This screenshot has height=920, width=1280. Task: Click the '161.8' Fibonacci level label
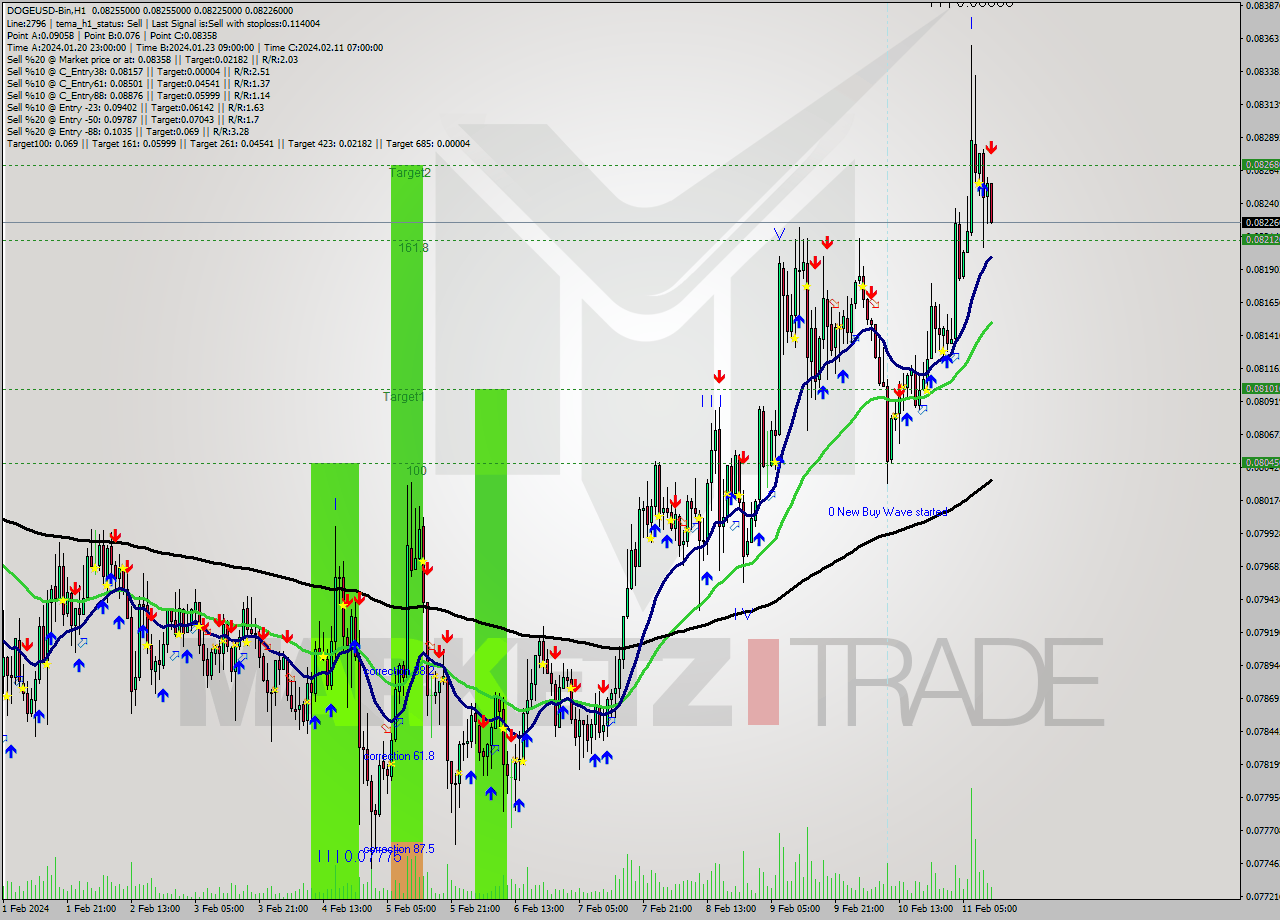click(x=414, y=247)
